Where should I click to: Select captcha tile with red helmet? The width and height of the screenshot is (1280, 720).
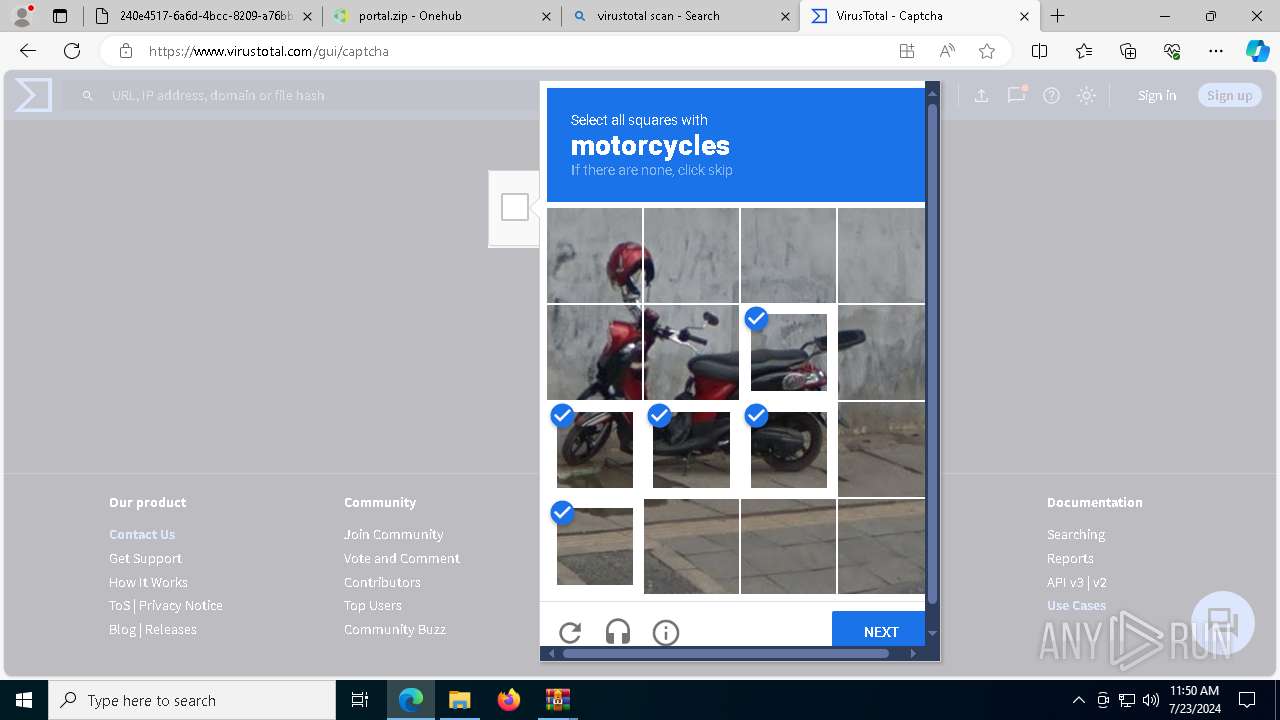click(594, 255)
